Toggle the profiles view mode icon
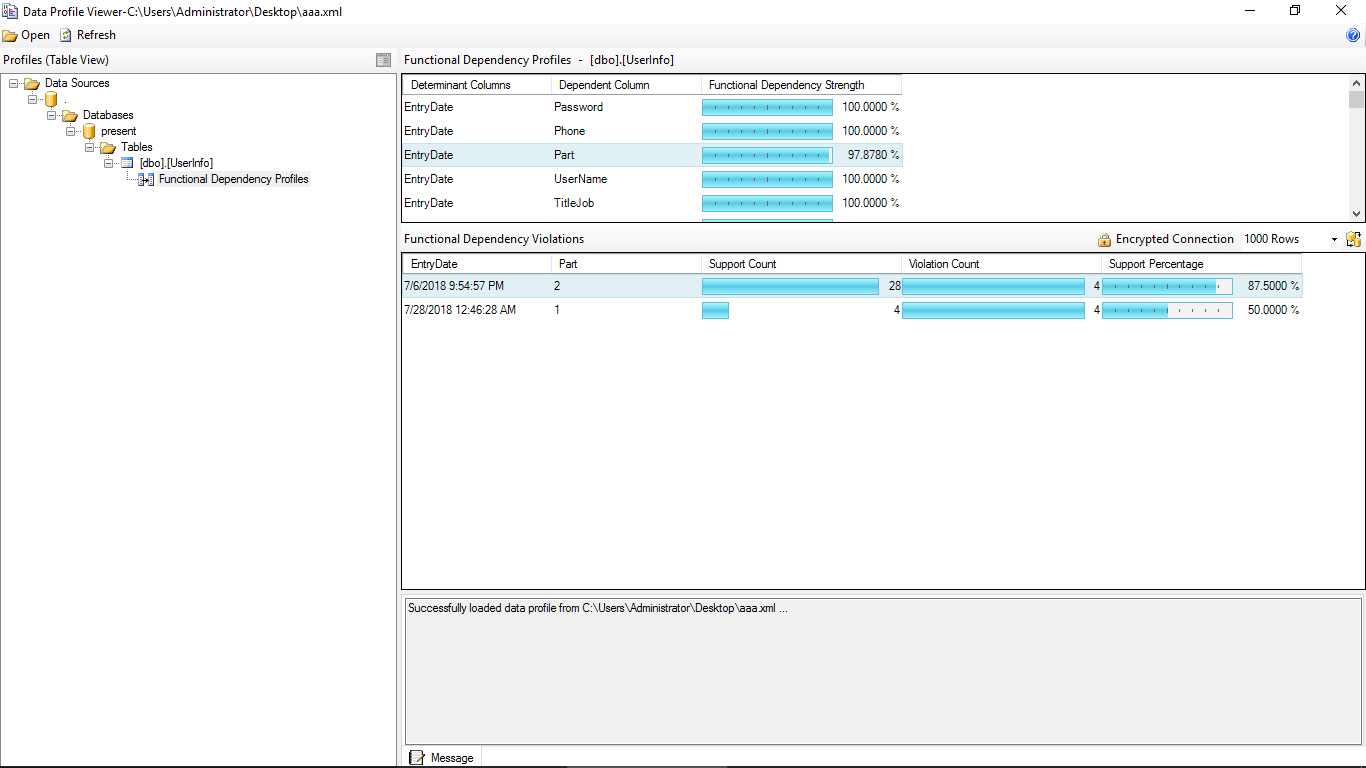The height and width of the screenshot is (768, 1366). 383,60
